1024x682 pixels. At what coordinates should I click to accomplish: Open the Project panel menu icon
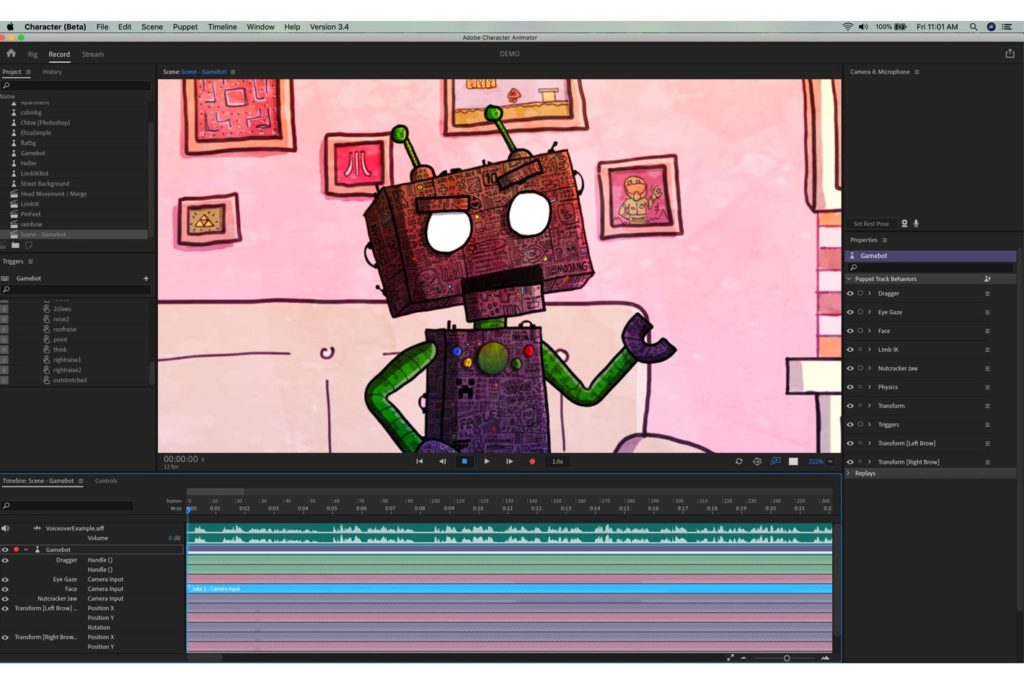click(x=28, y=72)
